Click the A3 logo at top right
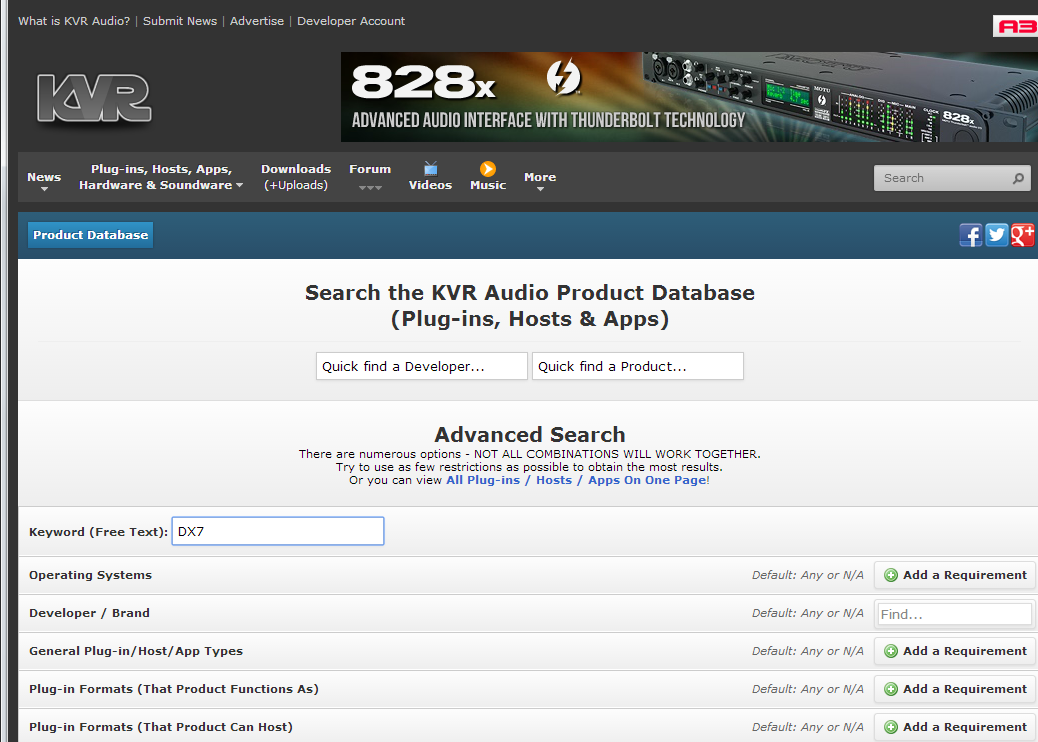 coord(1015,26)
